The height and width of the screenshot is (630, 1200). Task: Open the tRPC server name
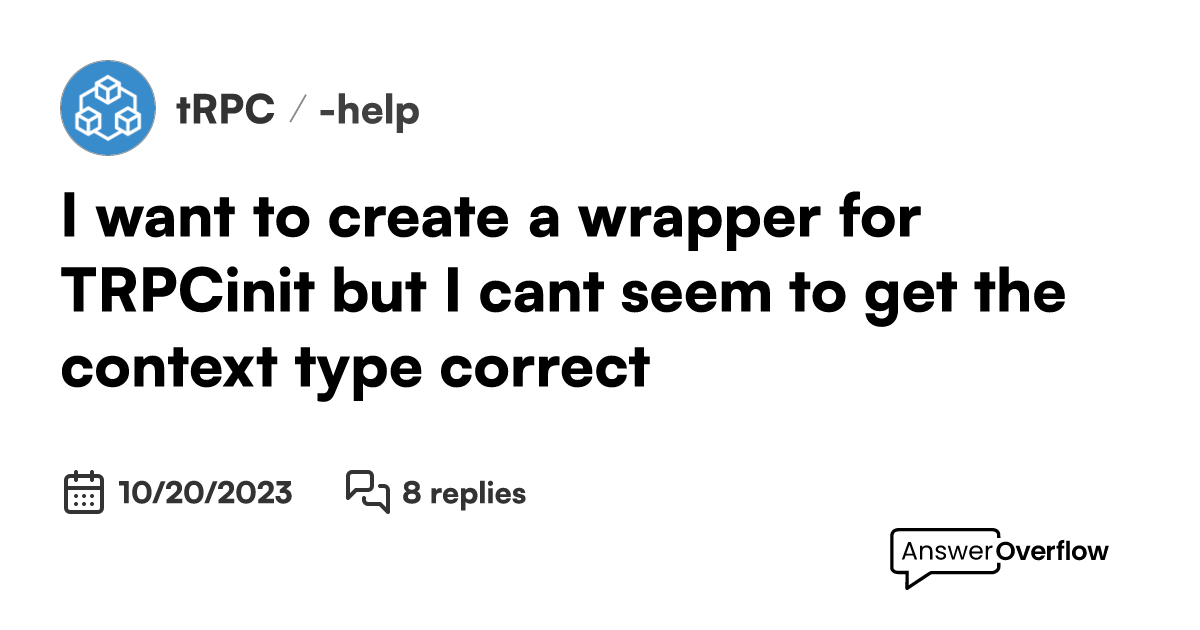[226, 110]
